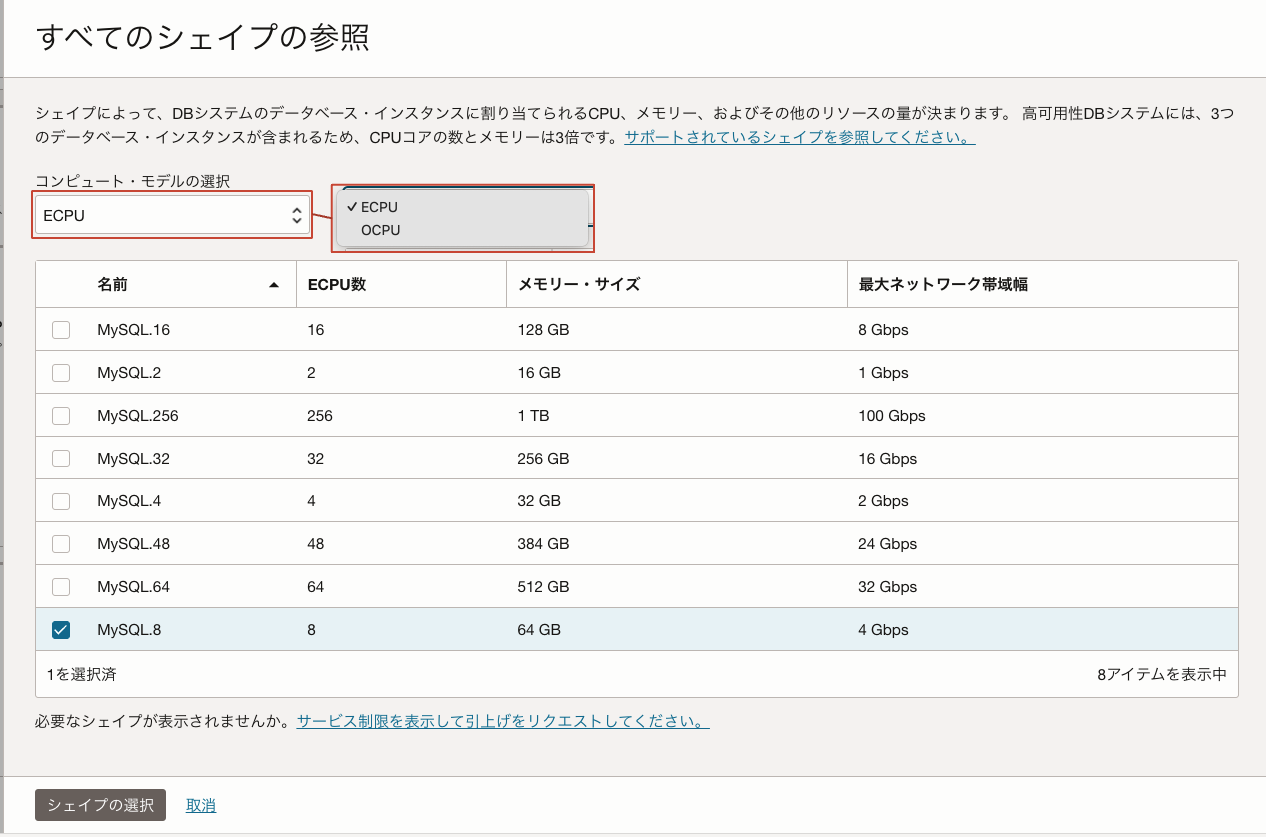Screen dimensions: 1266x837
Task: Tick the MySQL.32 shape checkbox
Action: pyautogui.click(x=61, y=458)
